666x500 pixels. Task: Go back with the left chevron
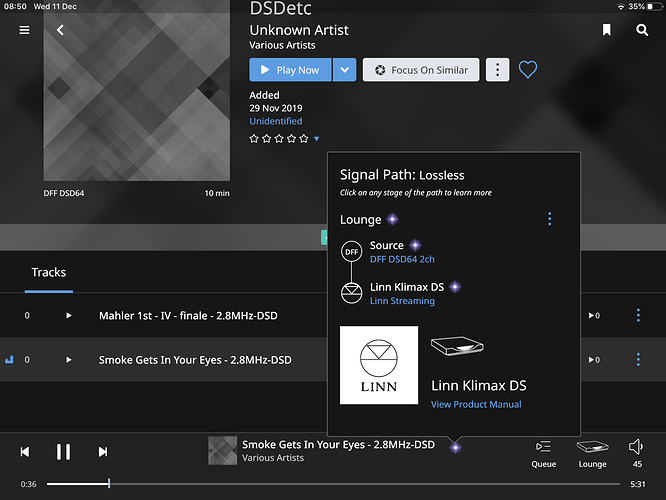coord(60,30)
